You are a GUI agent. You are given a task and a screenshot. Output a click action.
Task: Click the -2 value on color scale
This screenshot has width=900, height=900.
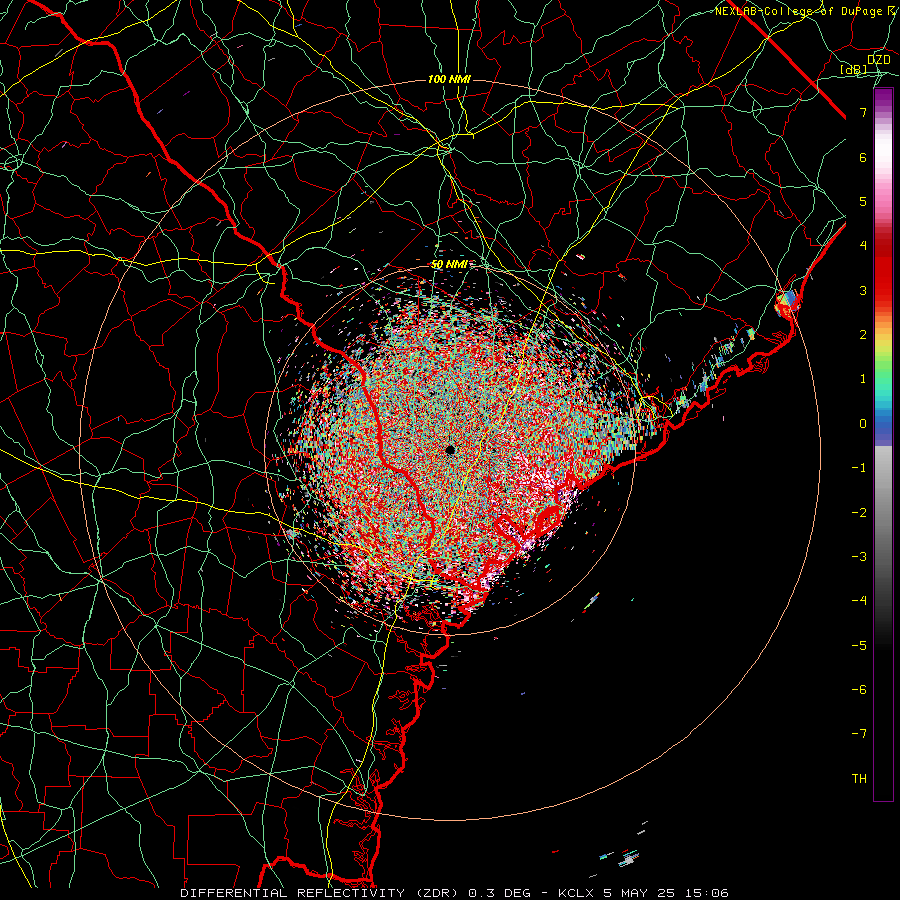[x=859, y=513]
